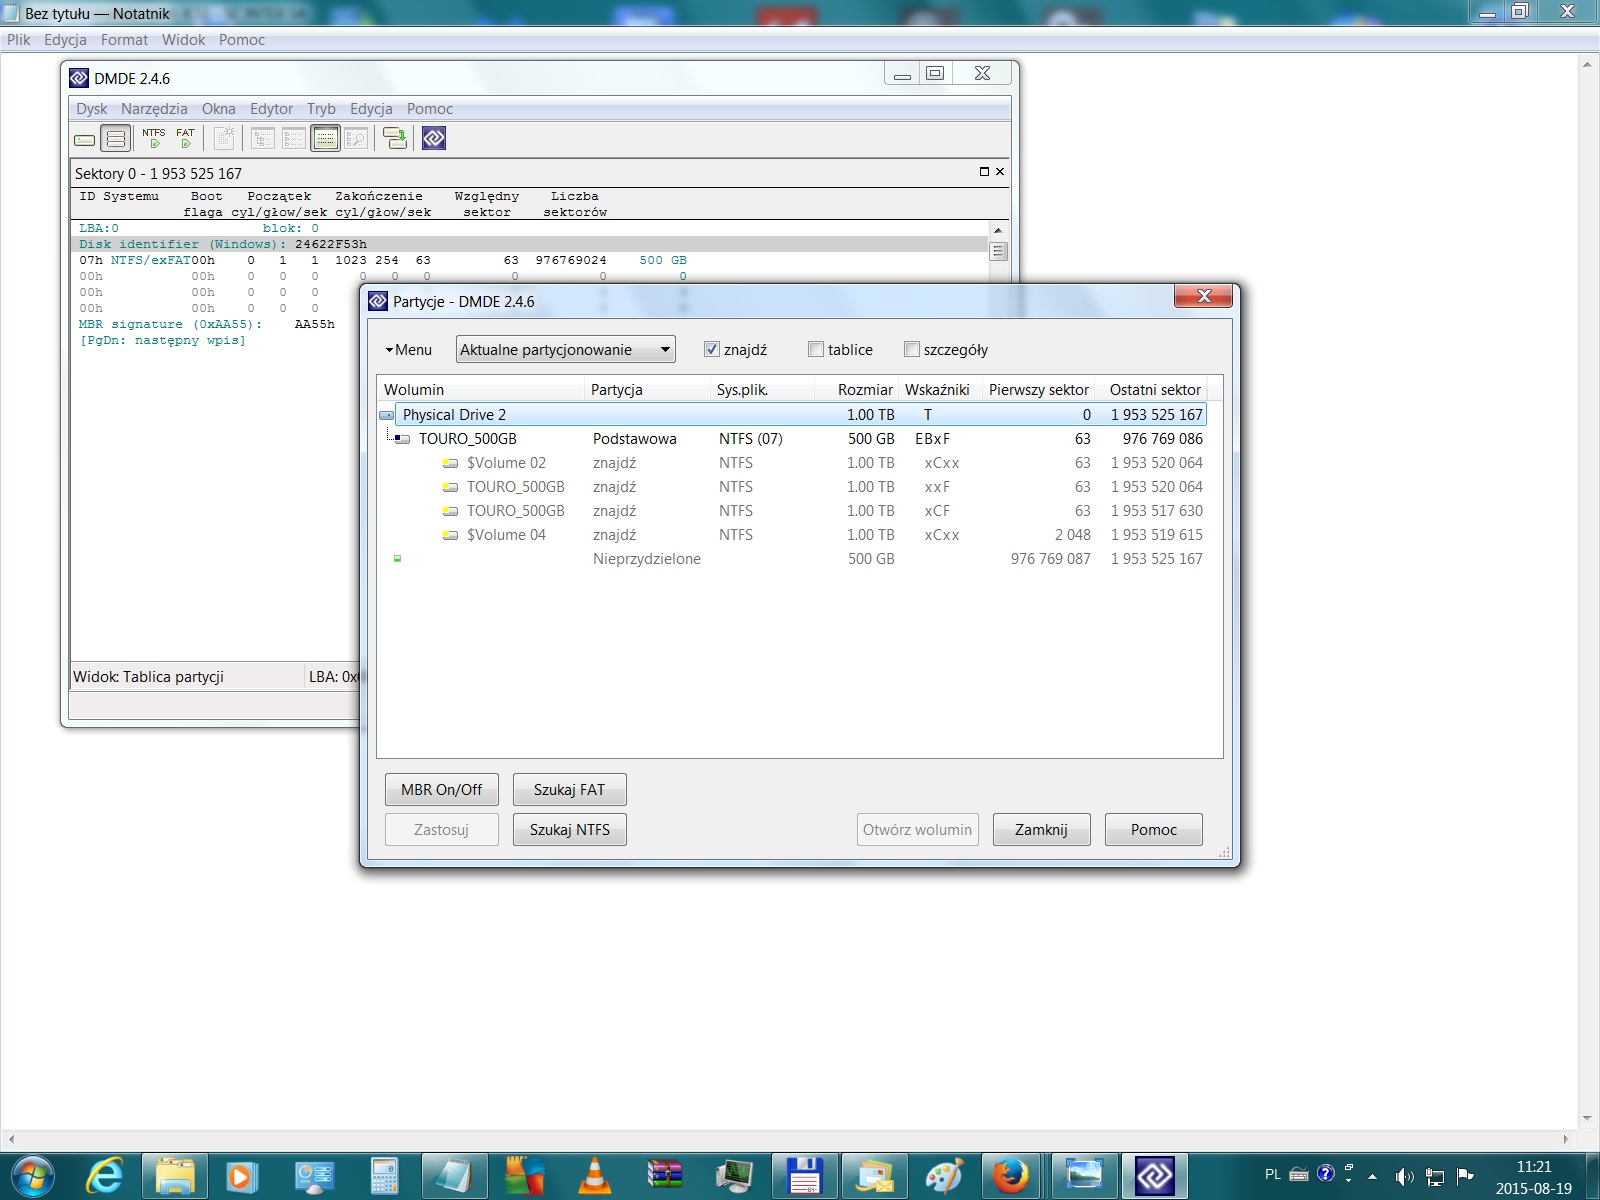Switch to Notepad on the taskbar
1600x1200 pixels.
coord(455,1176)
